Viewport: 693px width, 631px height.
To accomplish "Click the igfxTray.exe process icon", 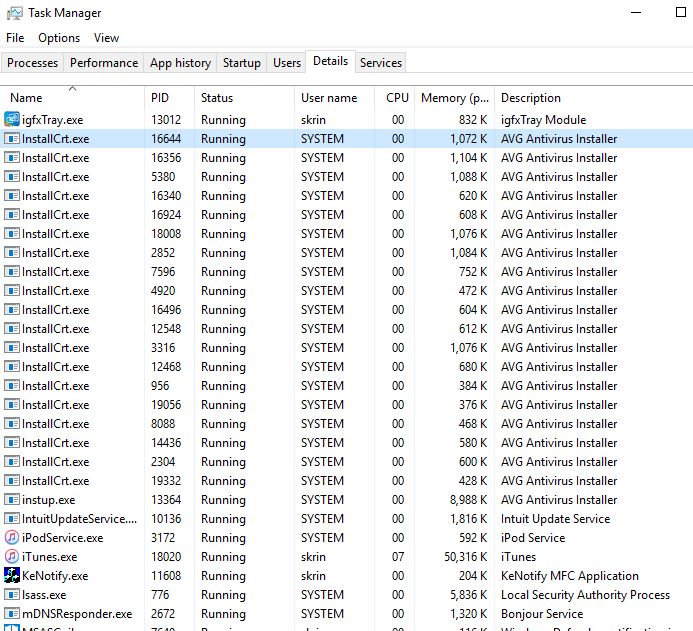I will [x=11, y=119].
